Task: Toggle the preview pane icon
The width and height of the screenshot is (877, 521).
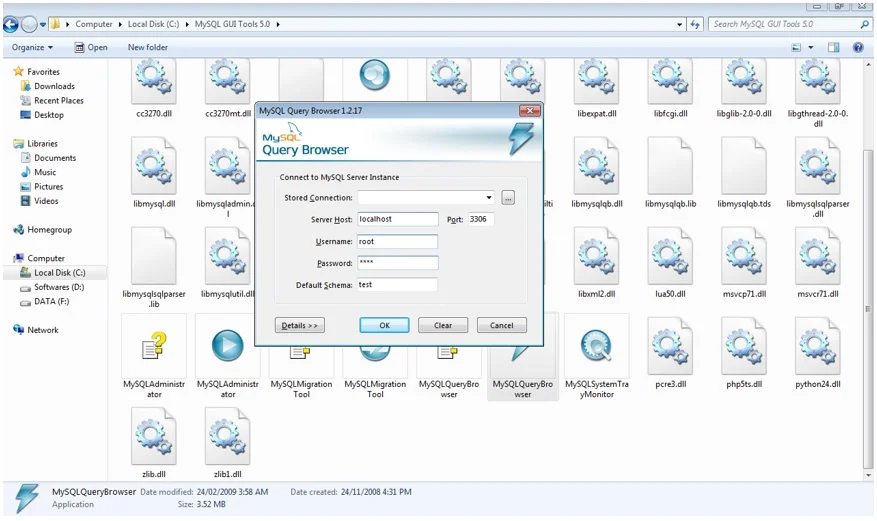Action: [833, 48]
